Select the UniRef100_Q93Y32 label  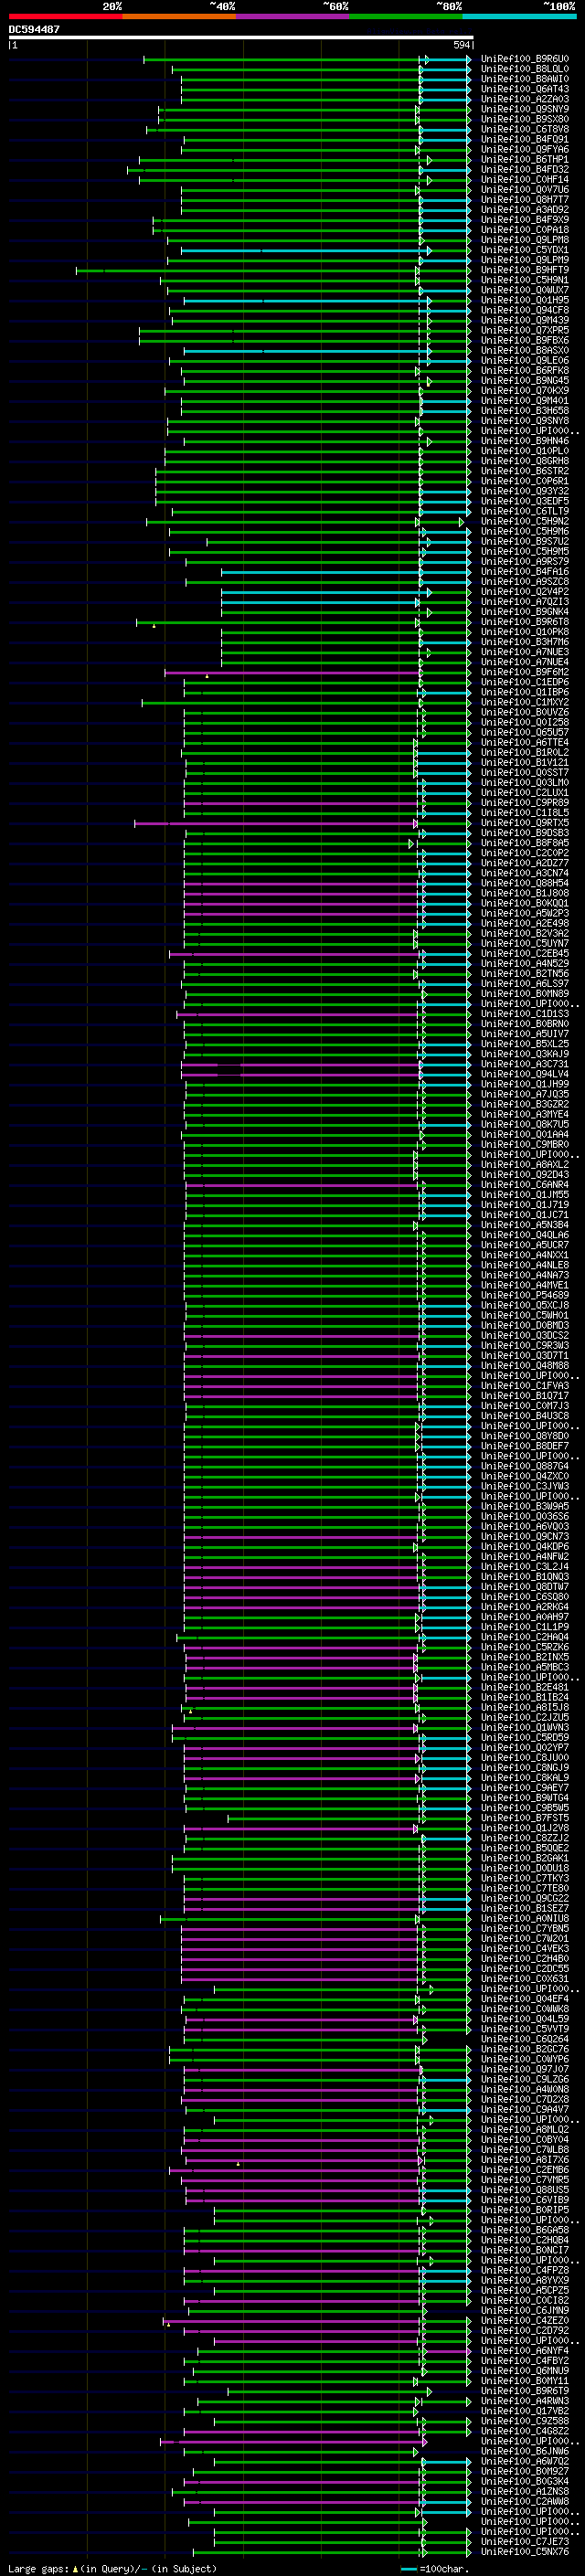tap(524, 491)
